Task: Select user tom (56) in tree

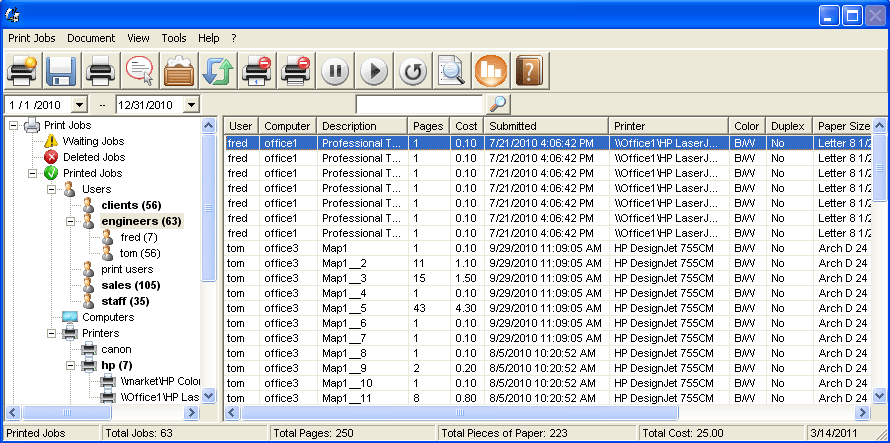Action: pyautogui.click(x=140, y=253)
